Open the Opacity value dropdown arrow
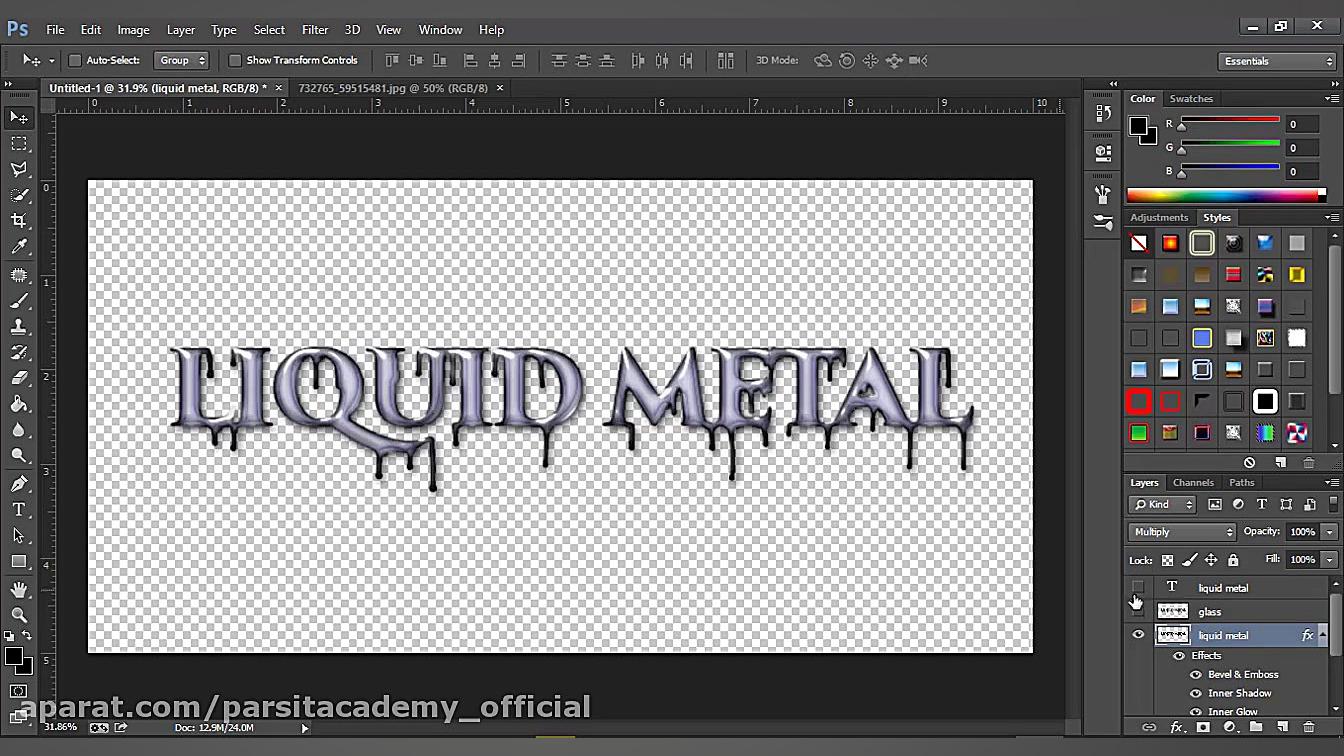 tap(1329, 532)
